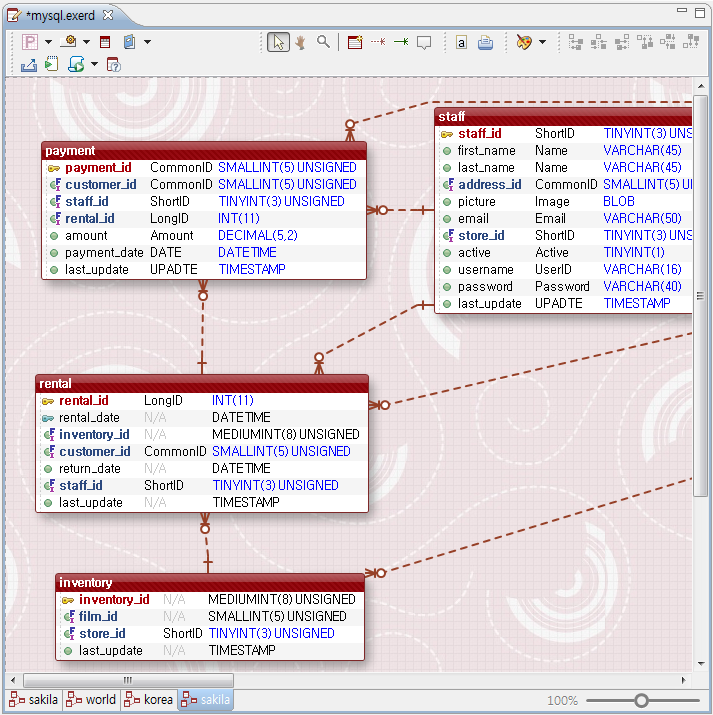Click email column in staff table

click(x=564, y=219)
